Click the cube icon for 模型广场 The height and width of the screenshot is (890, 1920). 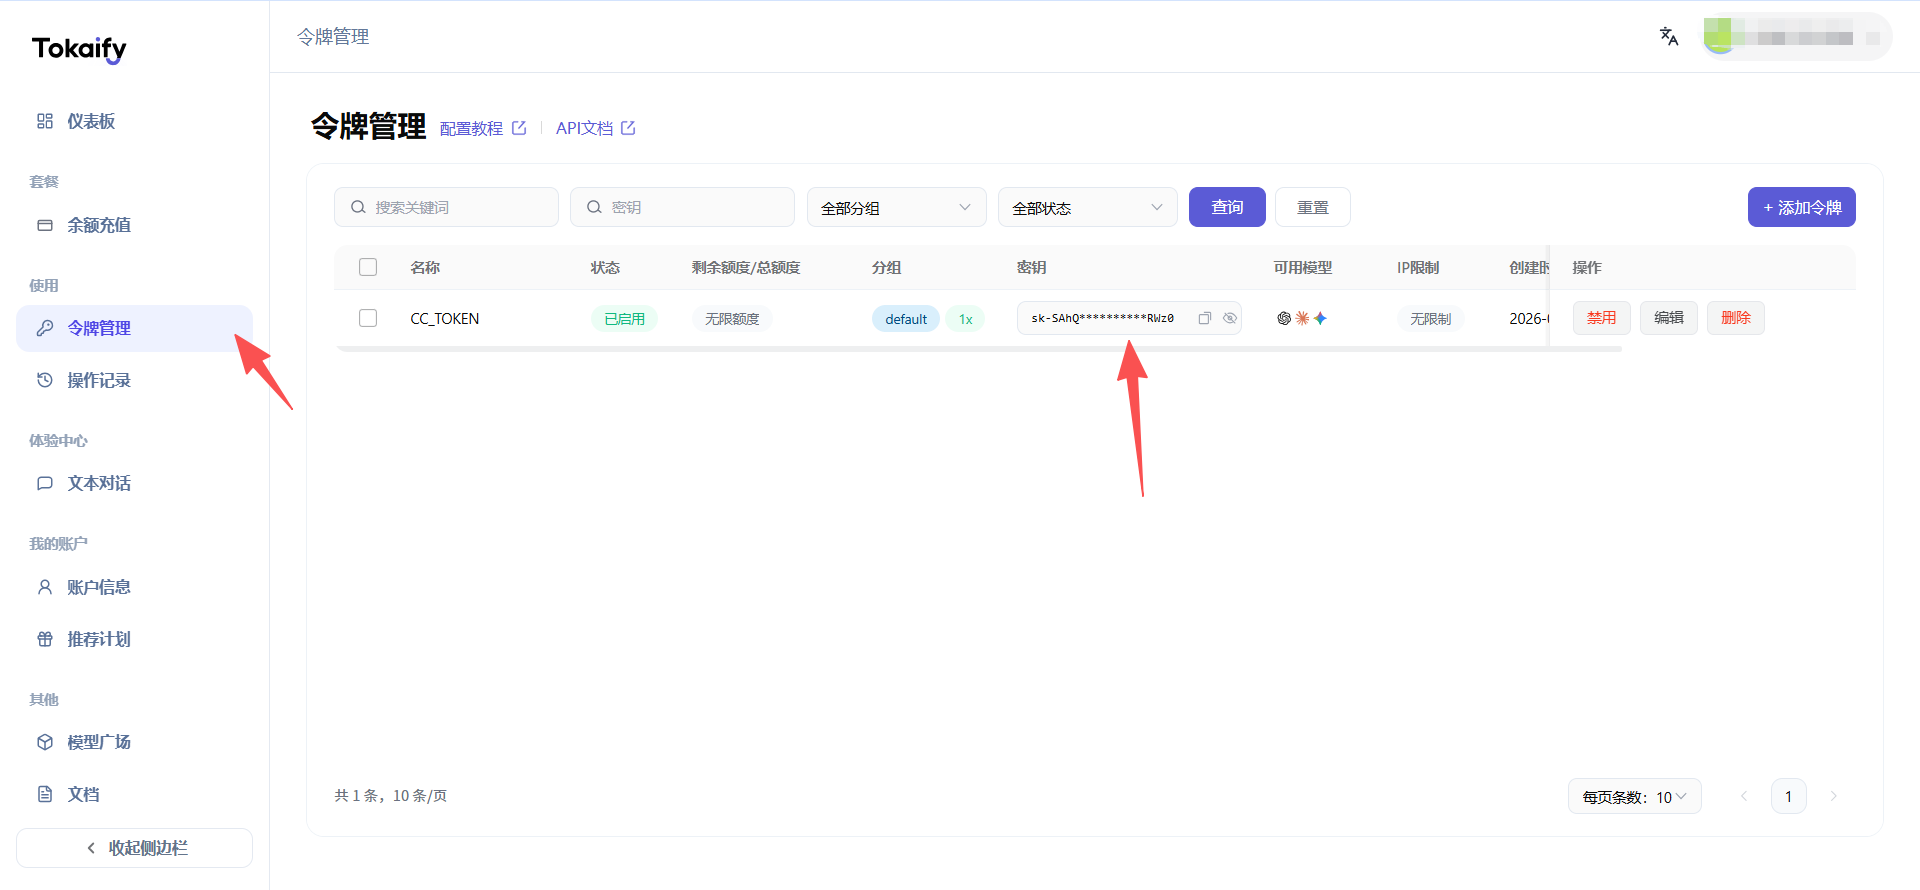pos(45,742)
